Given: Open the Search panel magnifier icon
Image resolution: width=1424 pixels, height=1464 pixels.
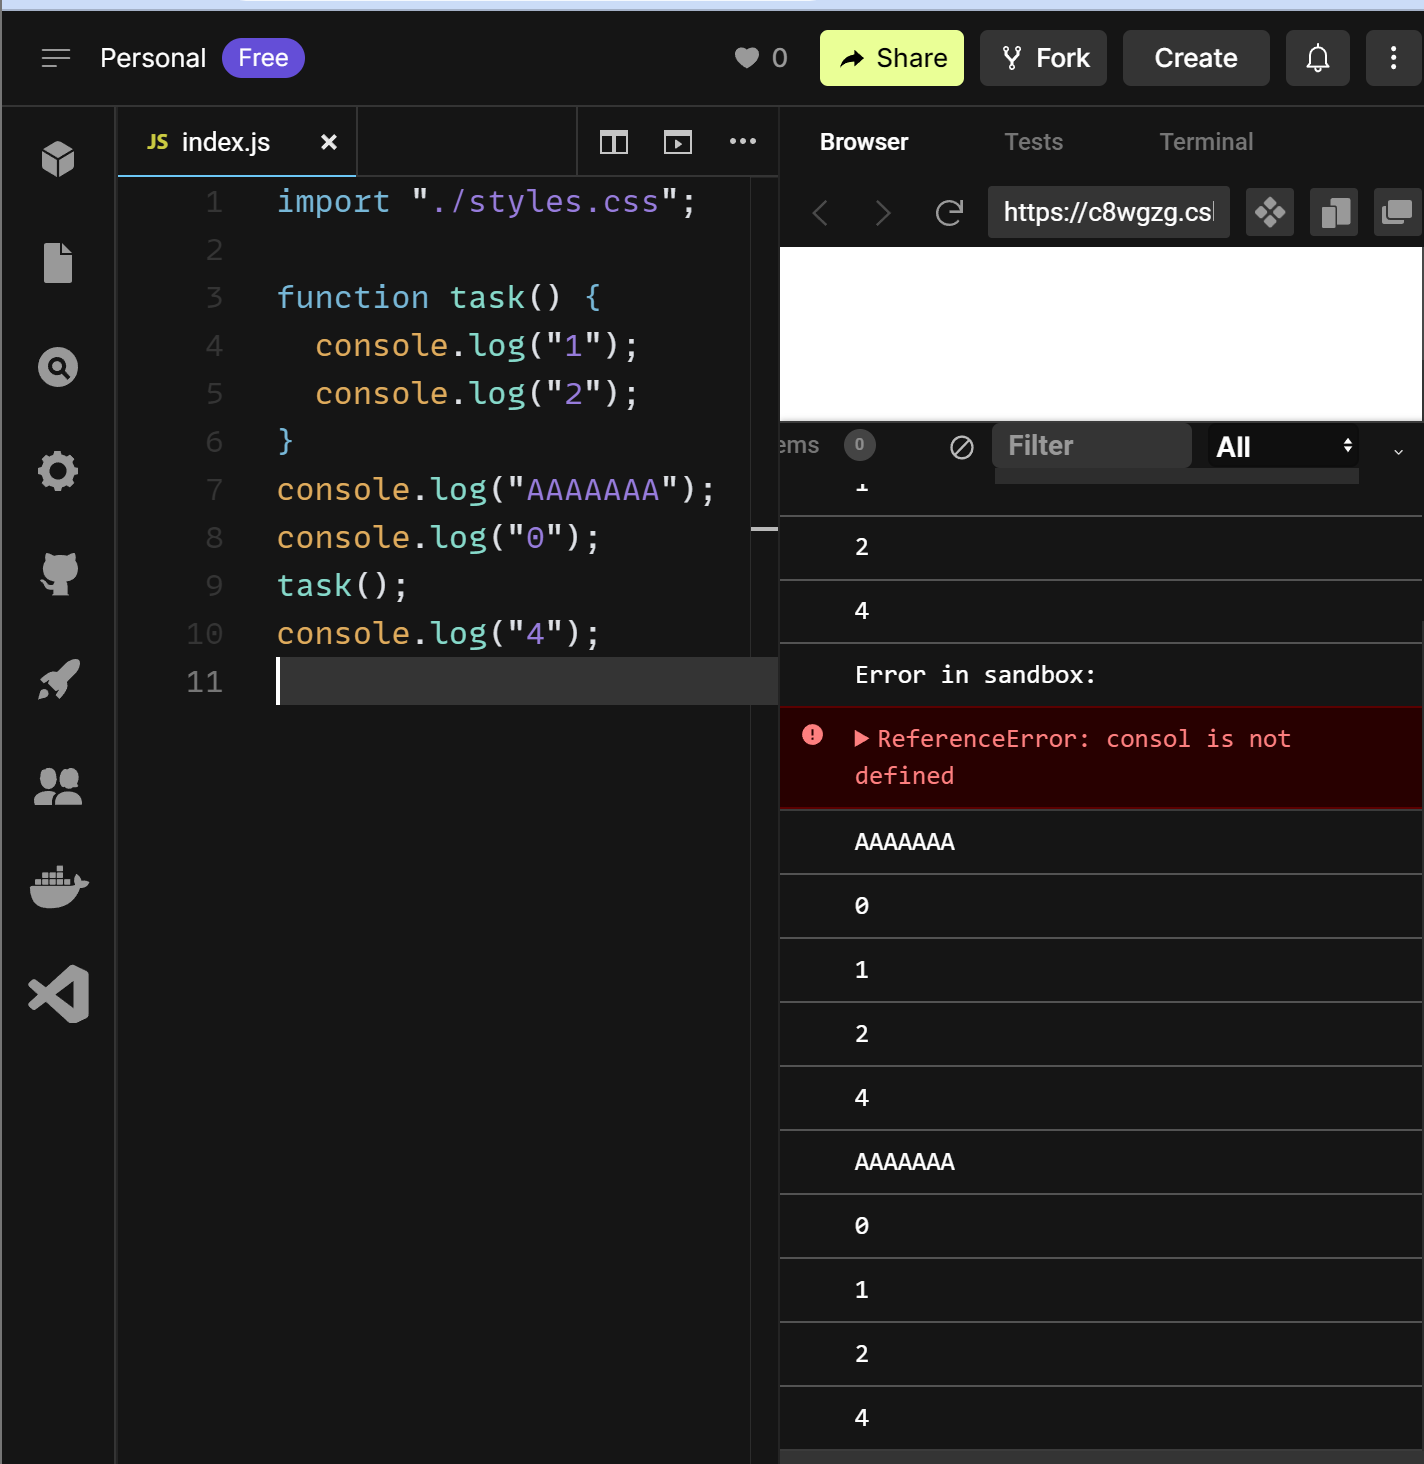Looking at the screenshot, I should (58, 367).
